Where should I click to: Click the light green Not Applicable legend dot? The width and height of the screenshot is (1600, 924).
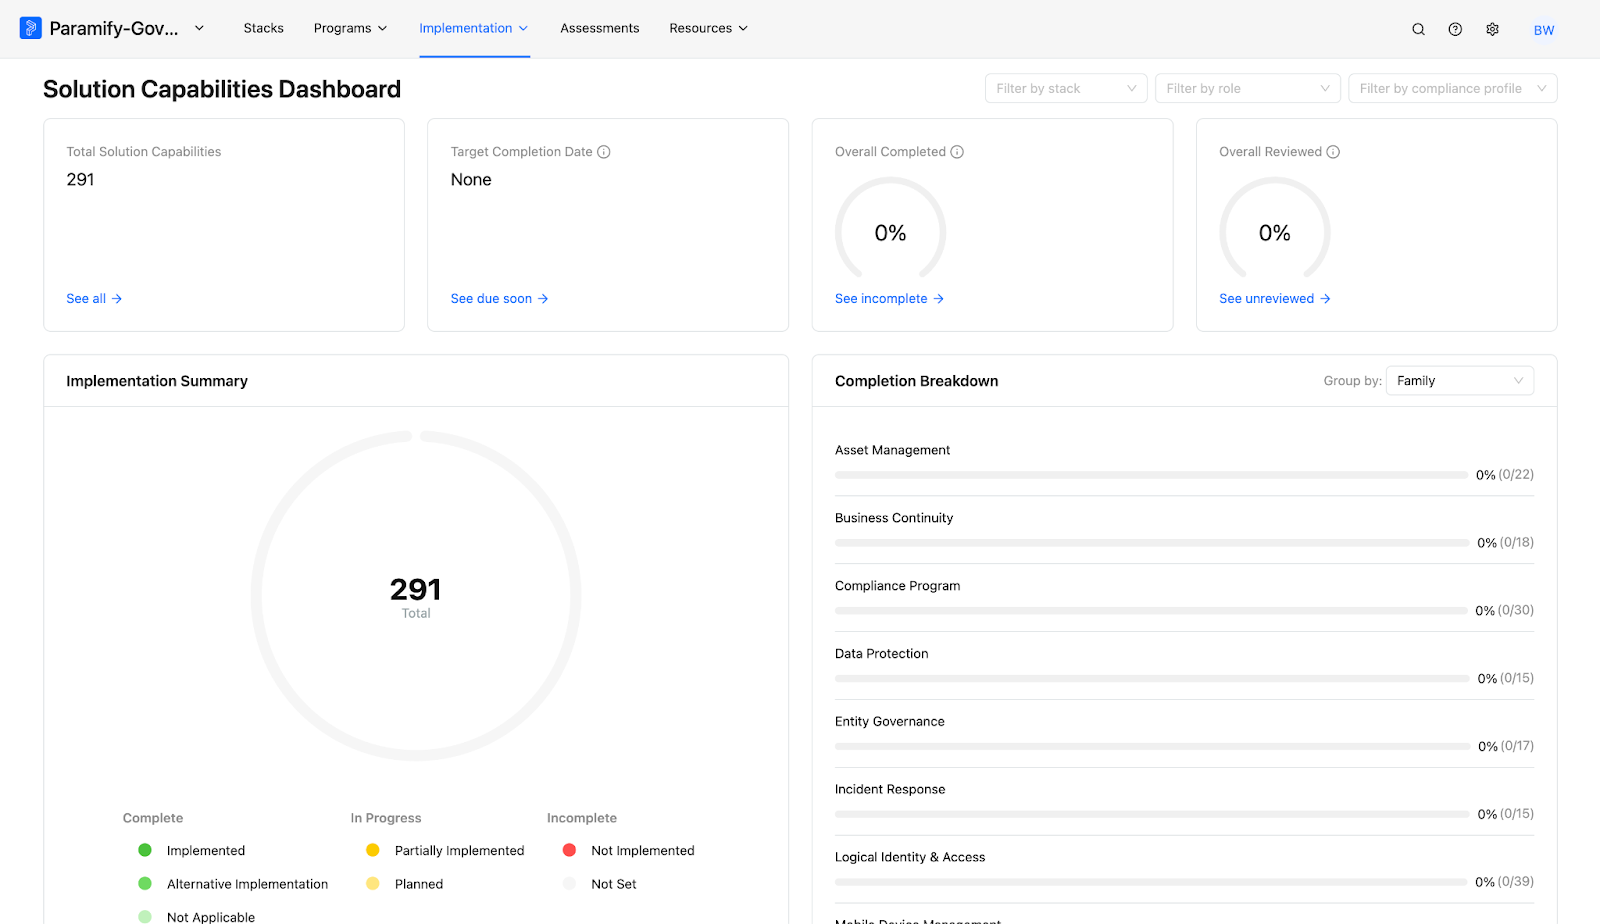(145, 917)
